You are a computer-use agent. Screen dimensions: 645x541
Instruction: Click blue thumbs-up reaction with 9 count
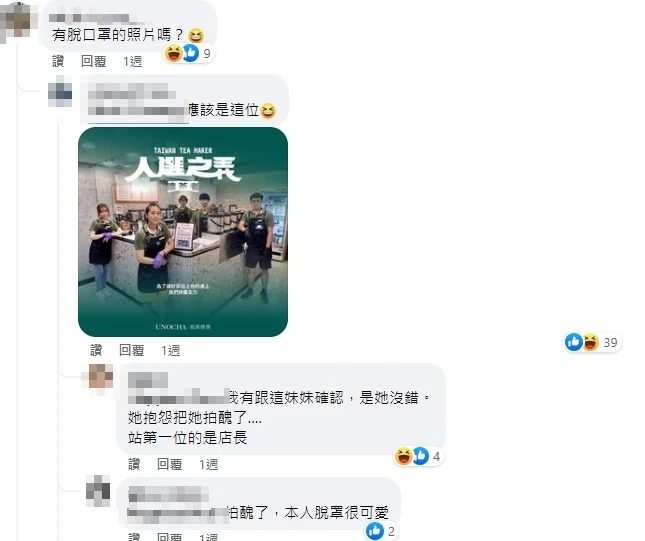click(x=190, y=53)
